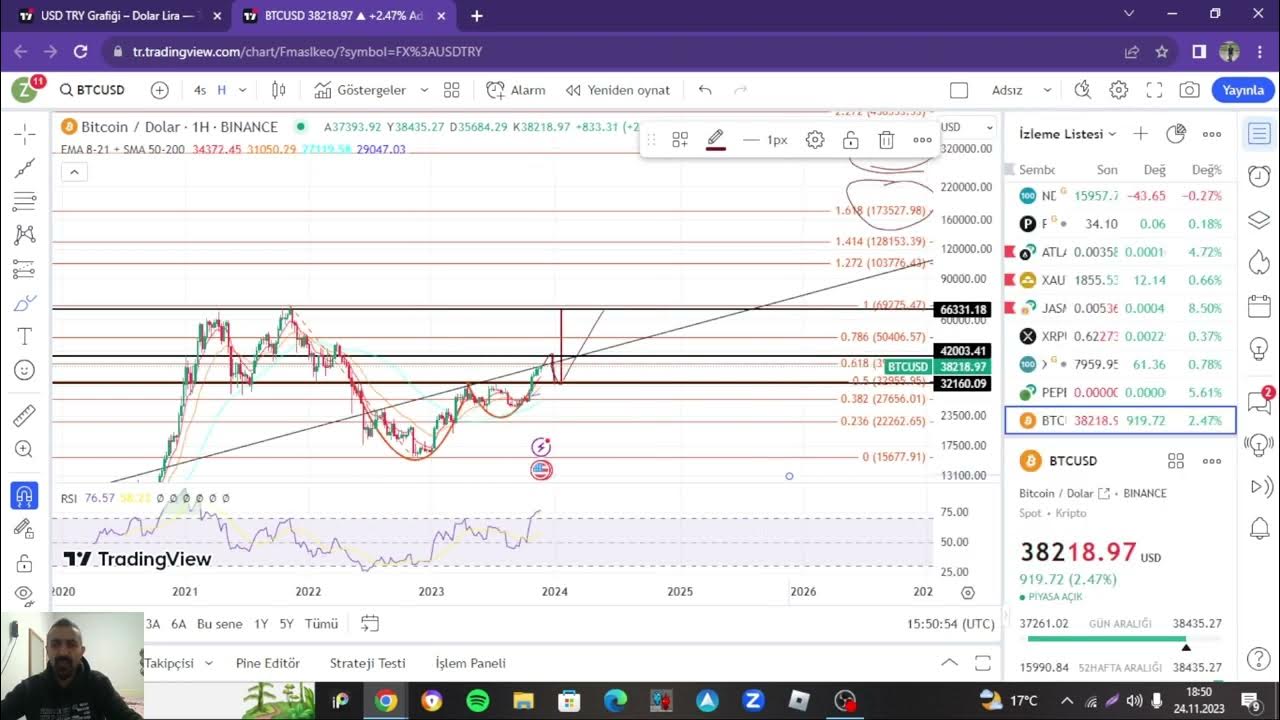
Task: Collapse the indicator legend chevron
Action: (74, 172)
